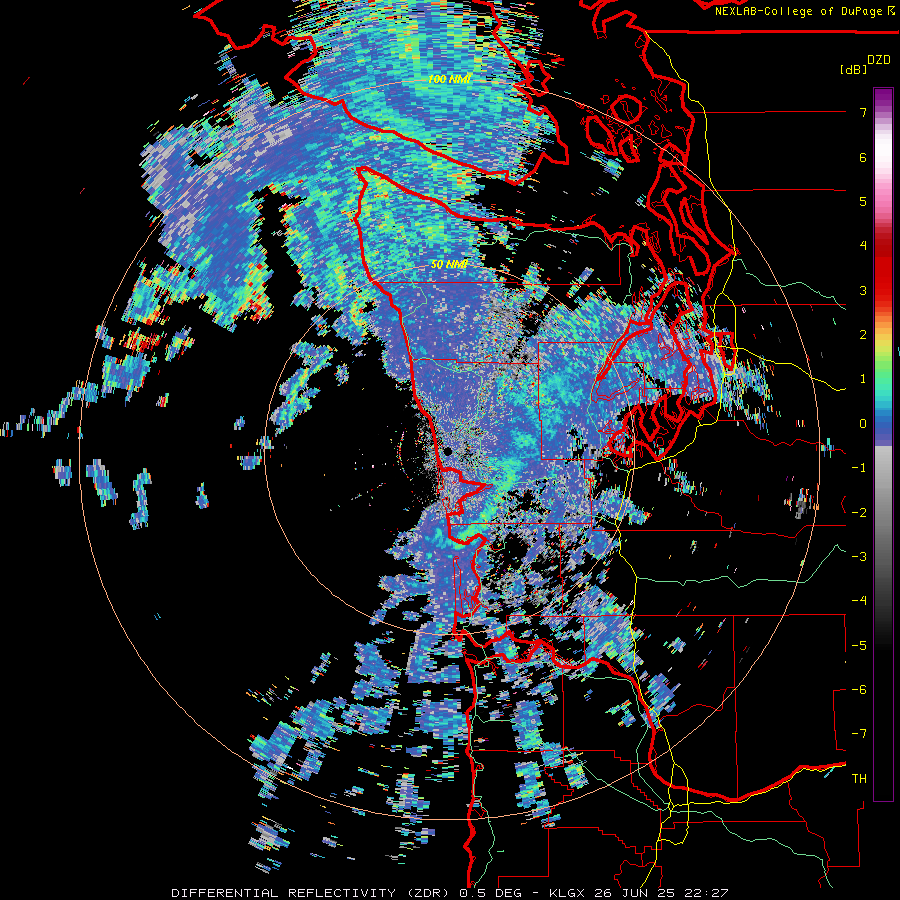Click the DIFFERENTIAL REFLECTIVITY (ZDR) caption text

coord(312,893)
